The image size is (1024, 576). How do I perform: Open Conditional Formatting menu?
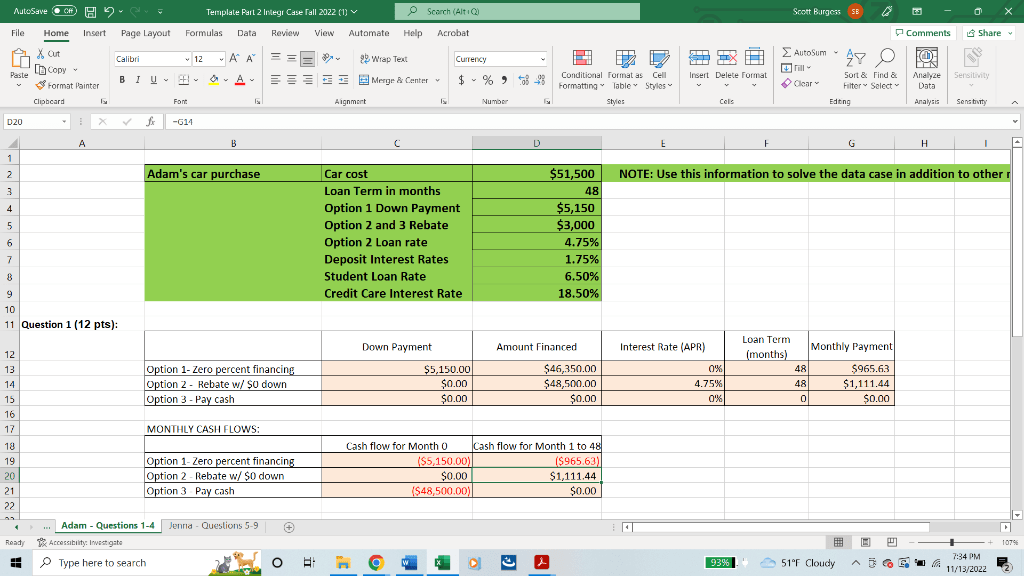tap(581, 70)
